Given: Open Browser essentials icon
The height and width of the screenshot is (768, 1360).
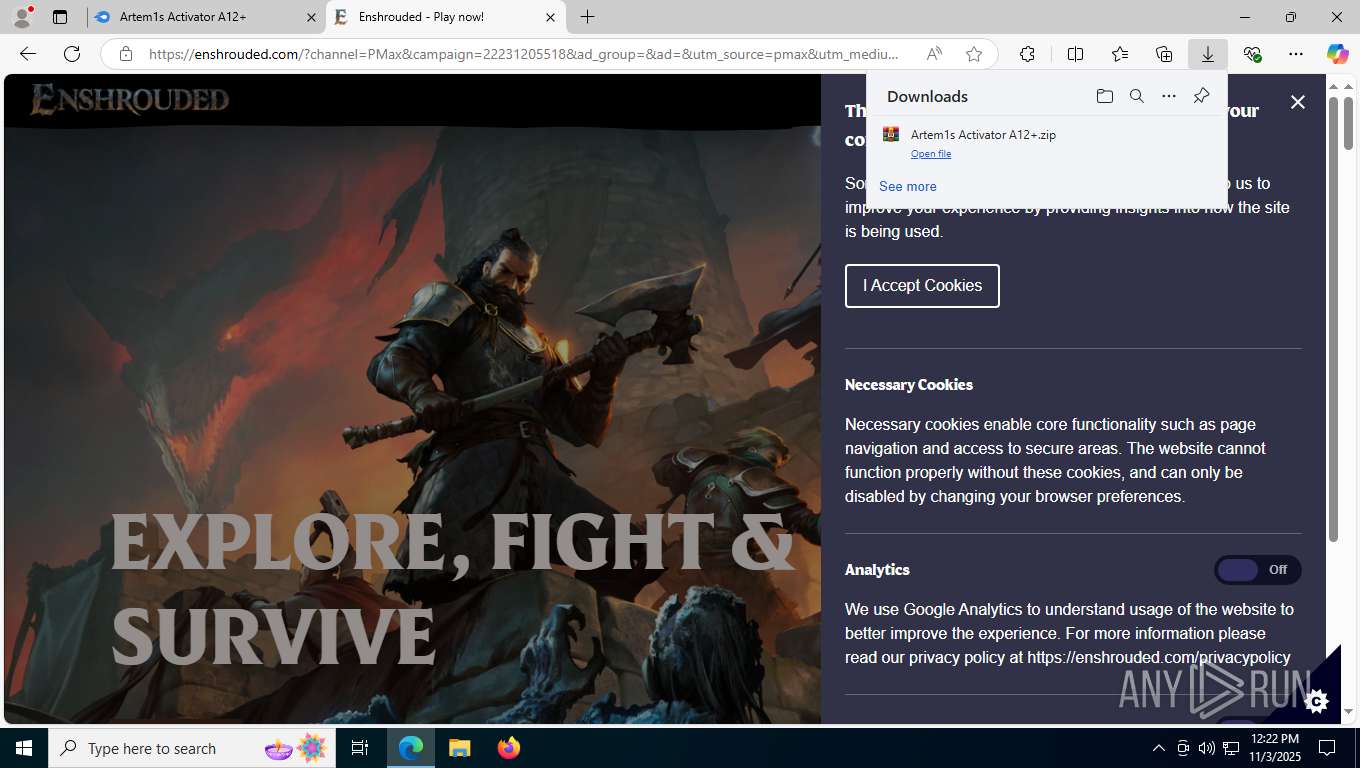Looking at the screenshot, I should [1252, 54].
